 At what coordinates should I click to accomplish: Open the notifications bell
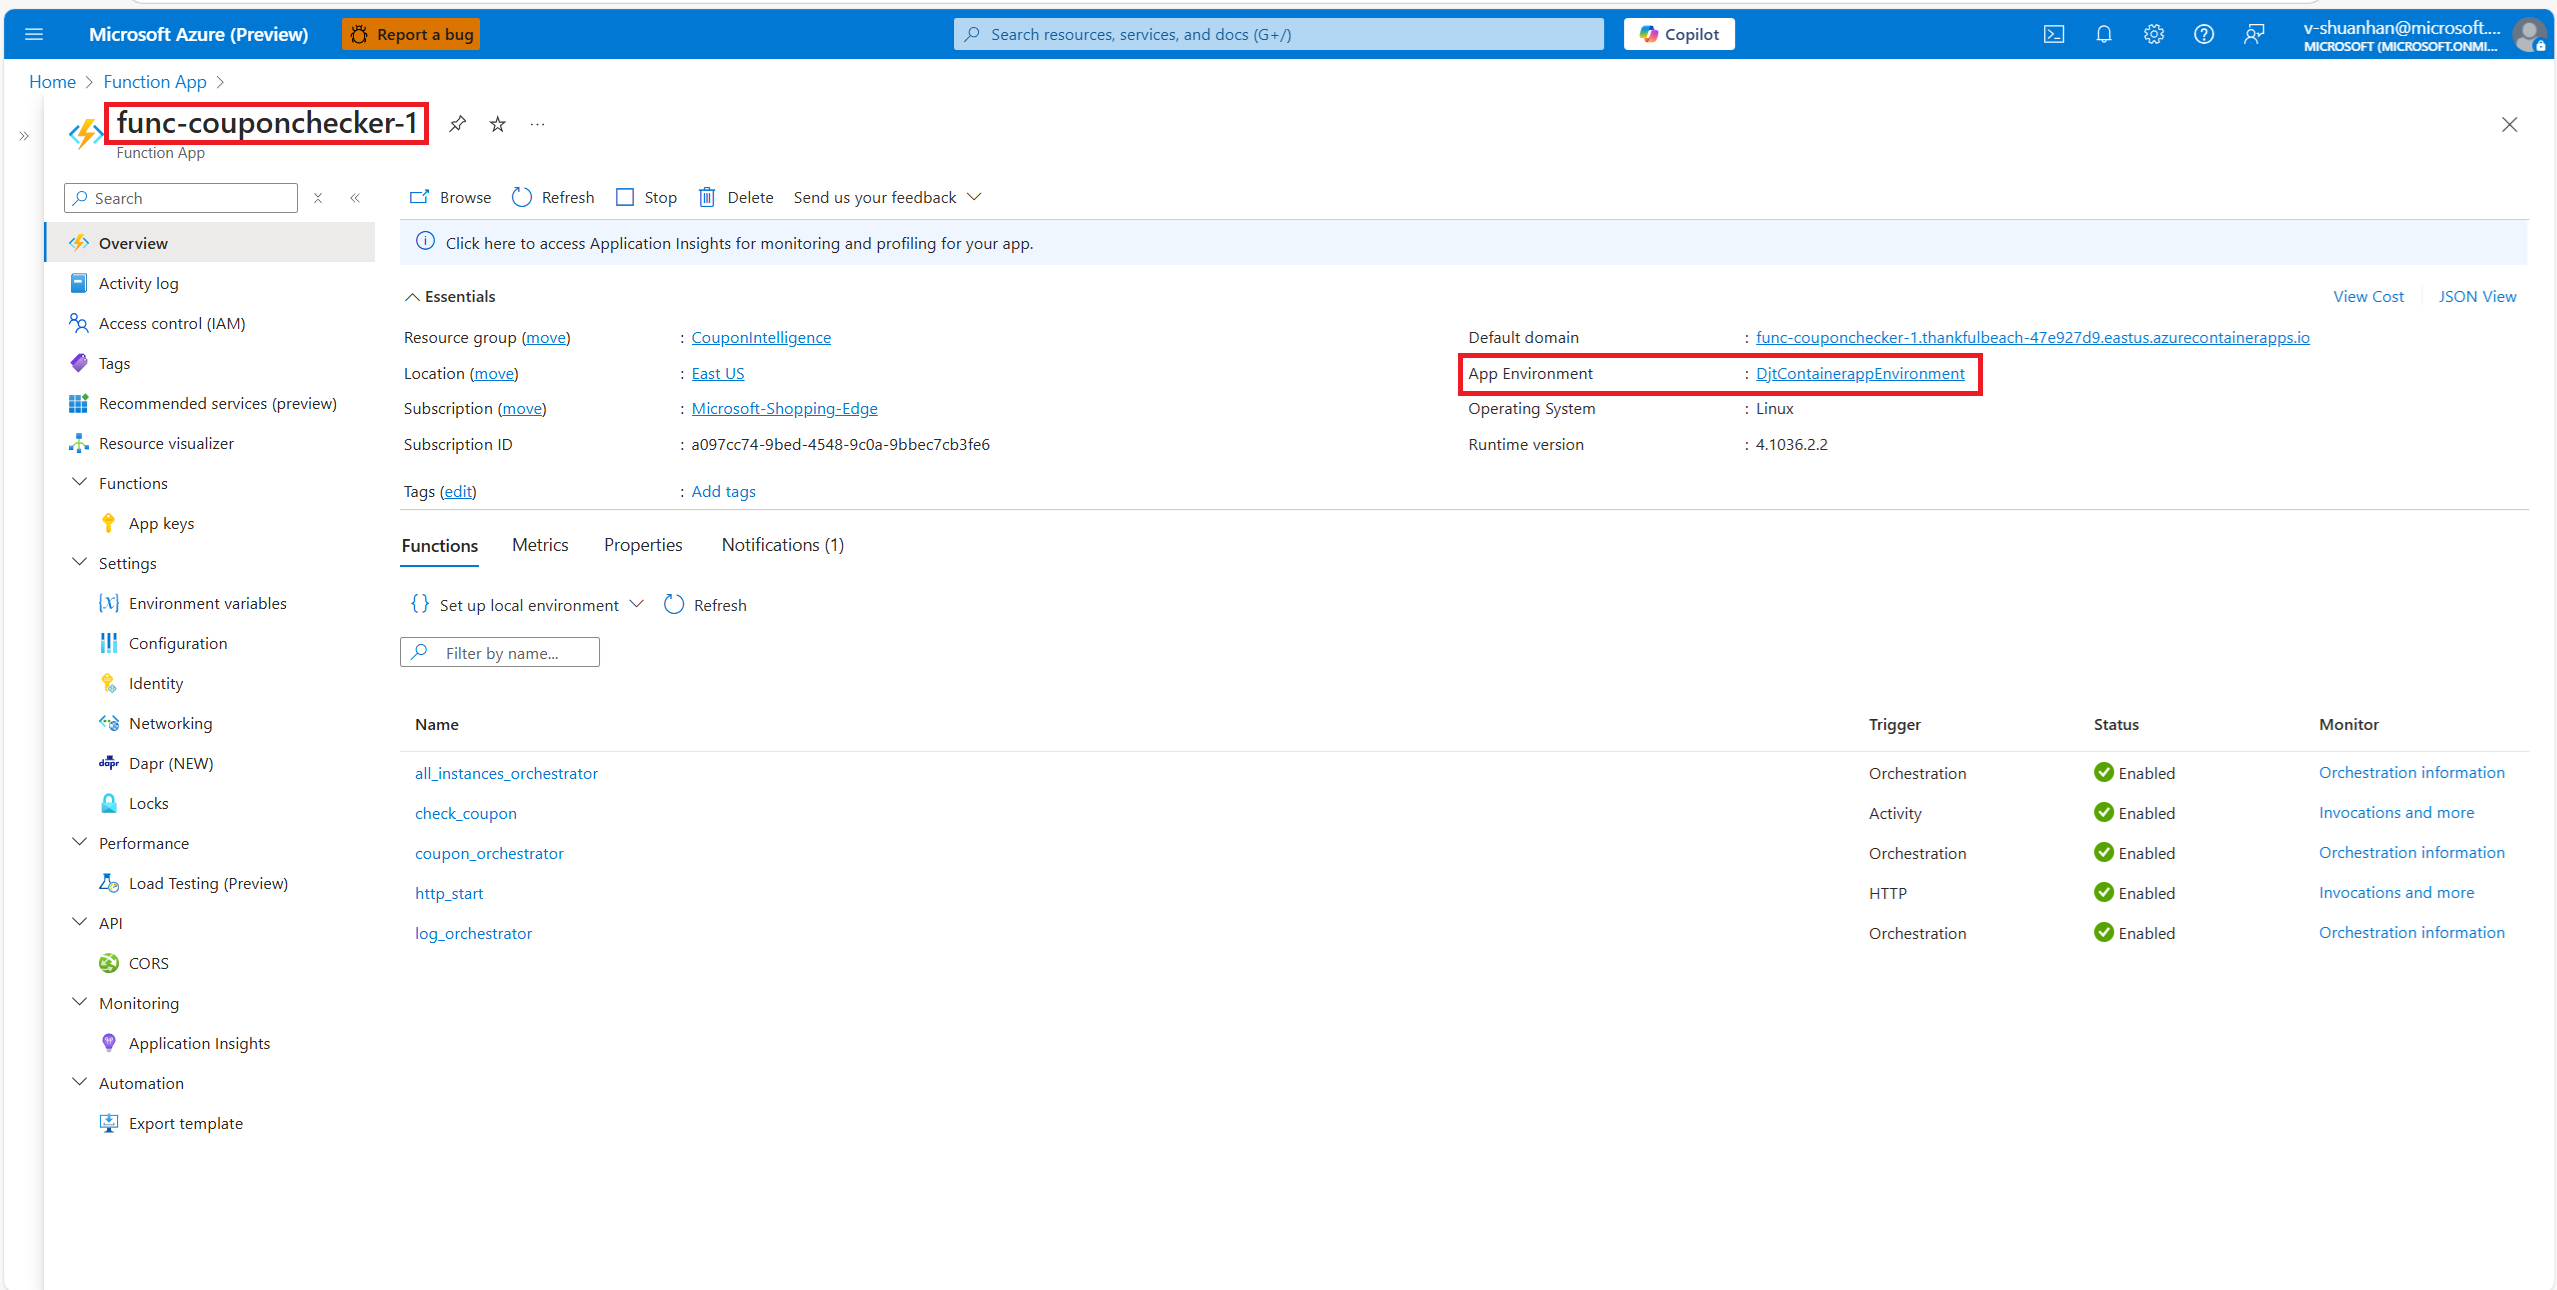pyautogui.click(x=2103, y=34)
